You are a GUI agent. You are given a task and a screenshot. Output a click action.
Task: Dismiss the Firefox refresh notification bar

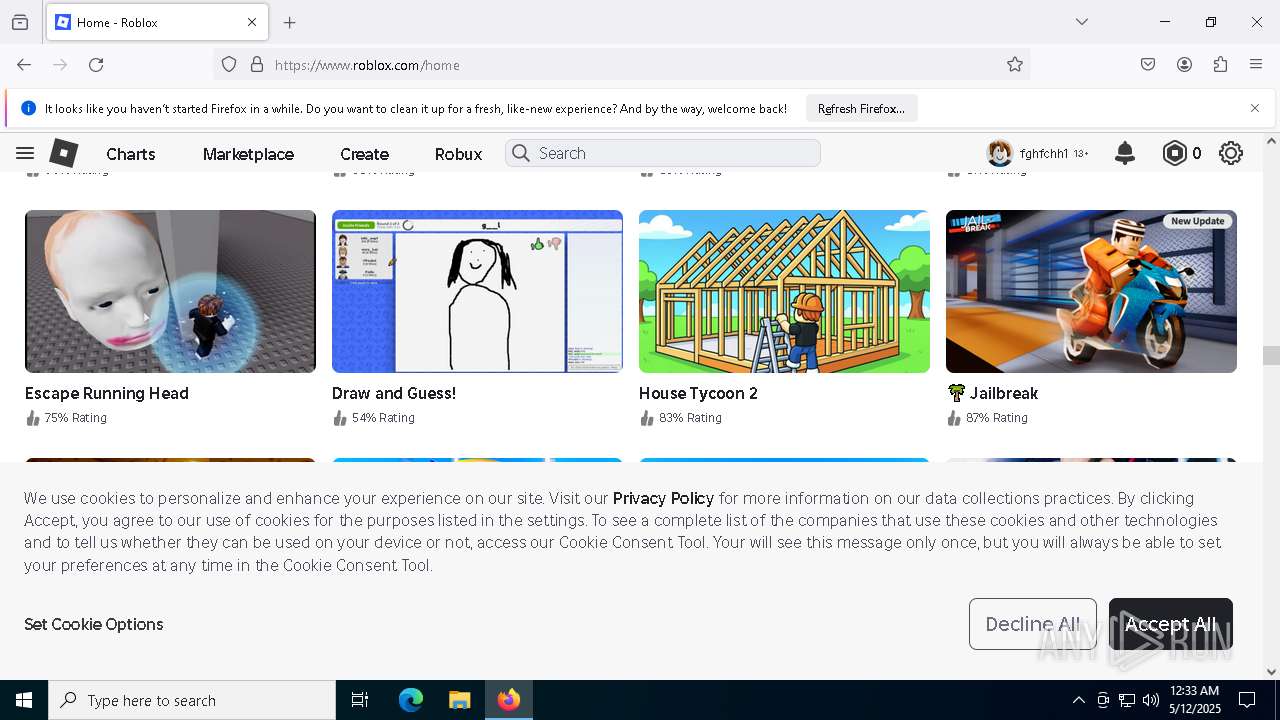1255,108
